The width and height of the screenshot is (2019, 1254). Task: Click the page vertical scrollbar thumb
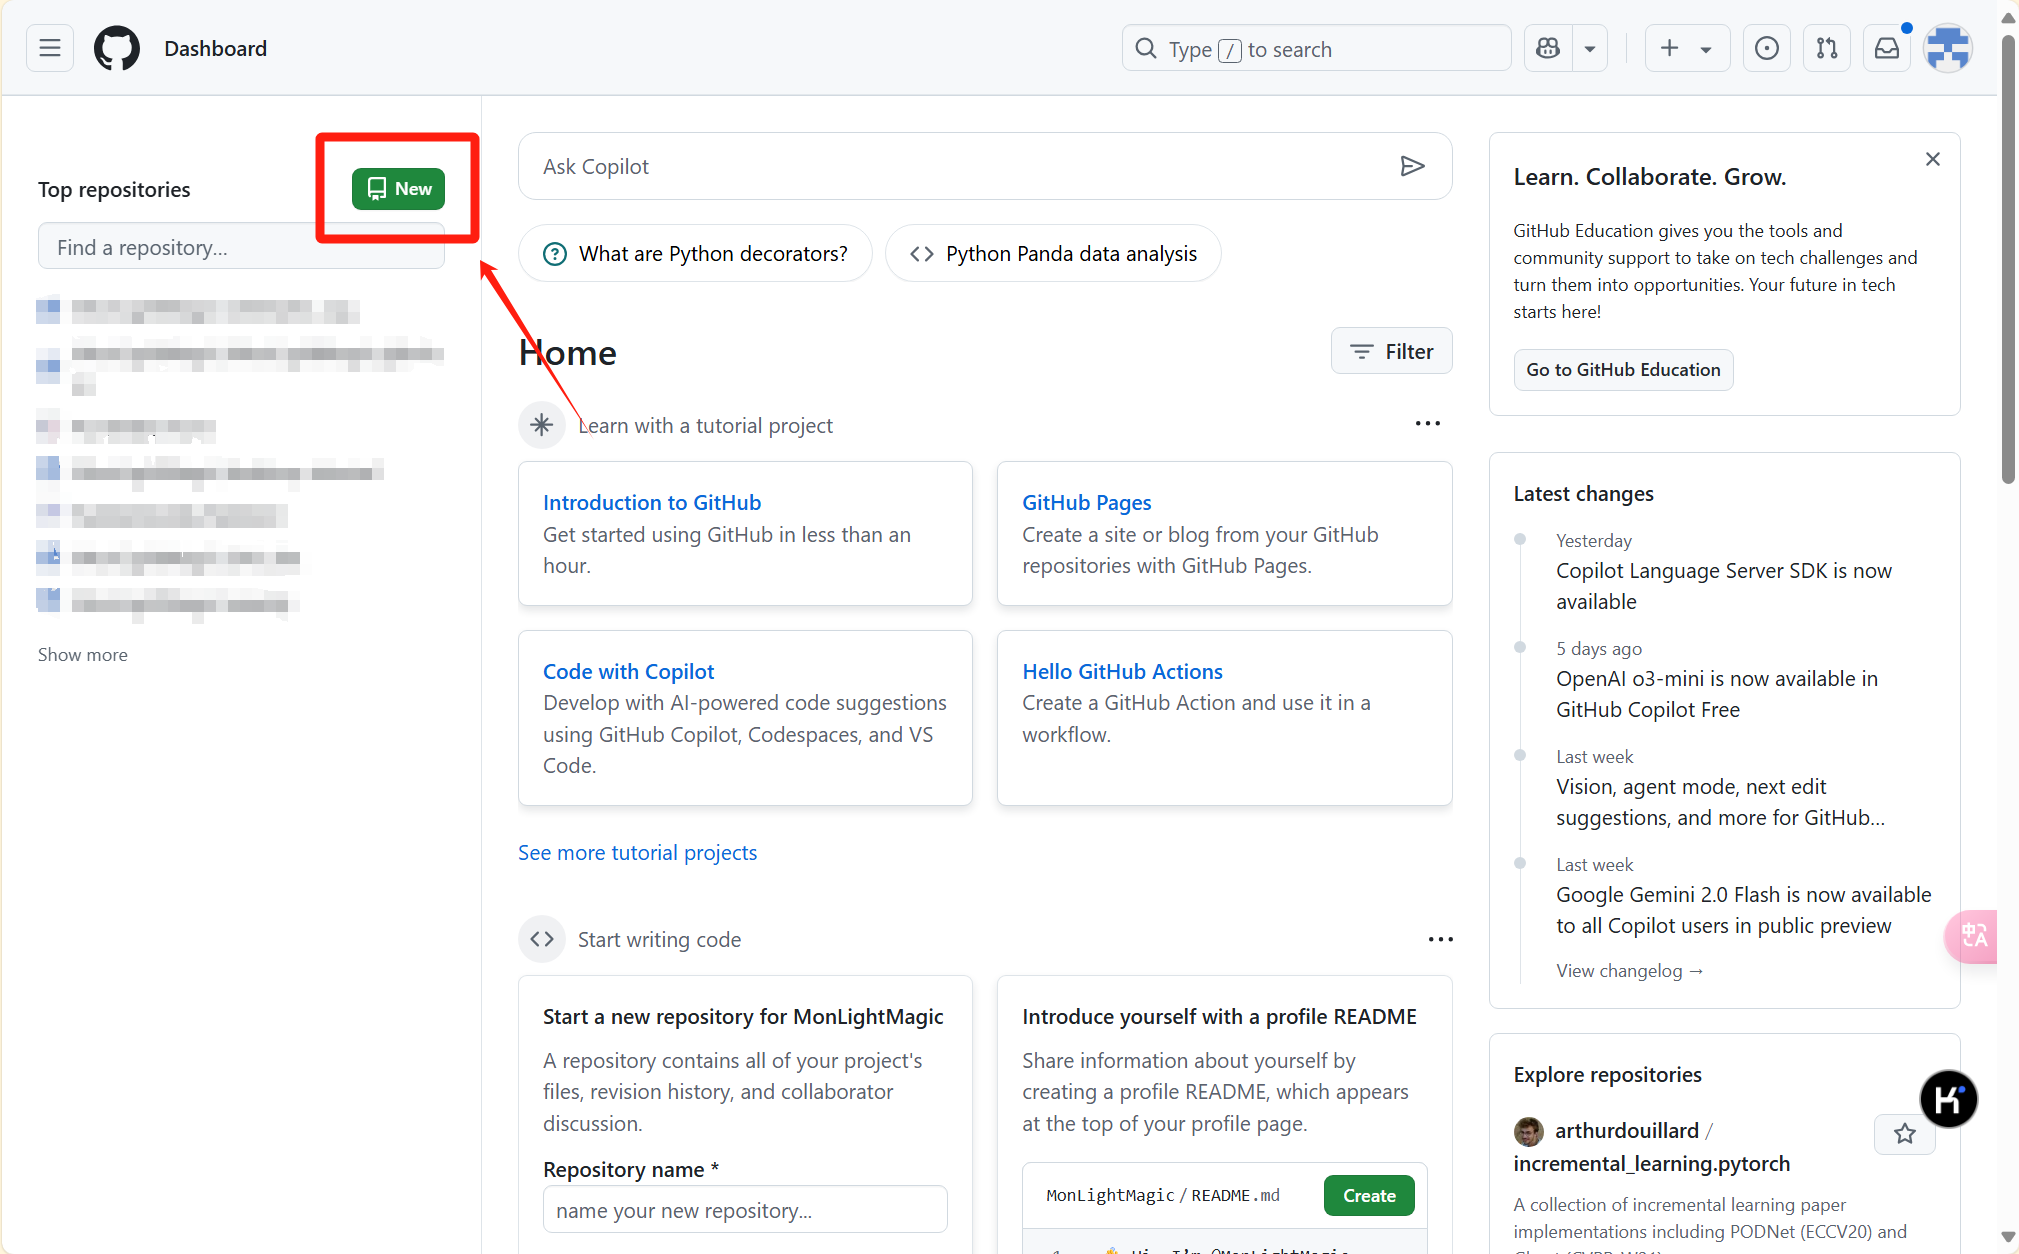coord(2008,260)
